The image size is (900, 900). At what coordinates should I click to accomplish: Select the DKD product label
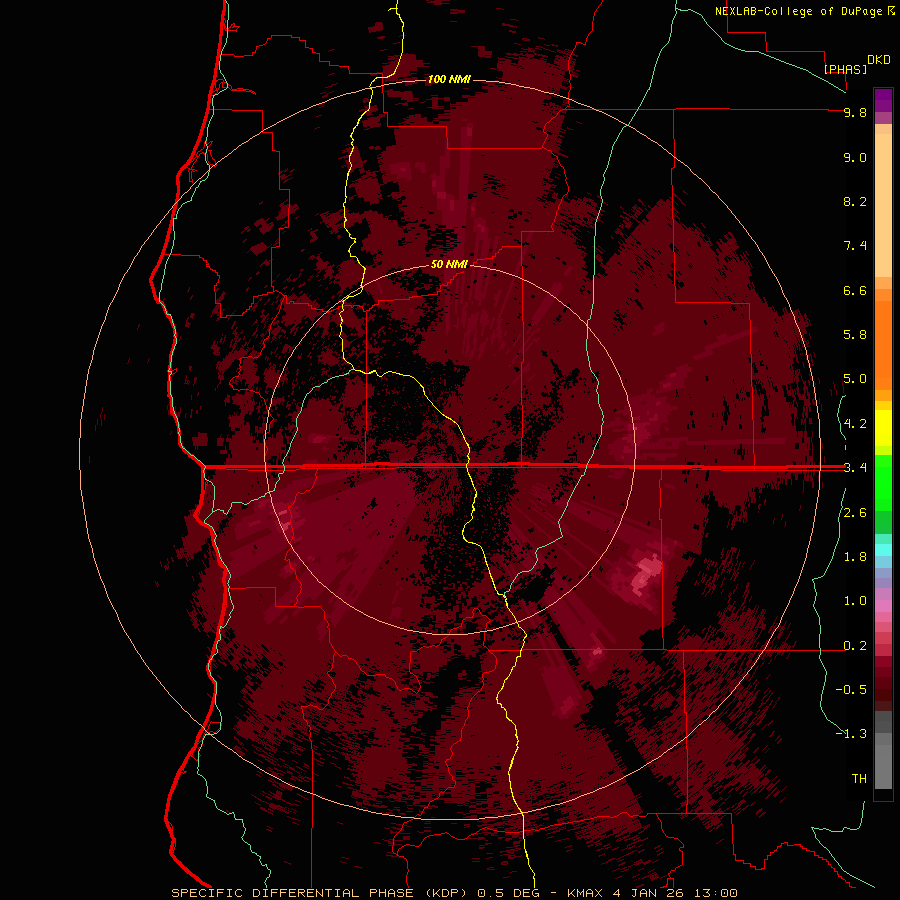878,60
